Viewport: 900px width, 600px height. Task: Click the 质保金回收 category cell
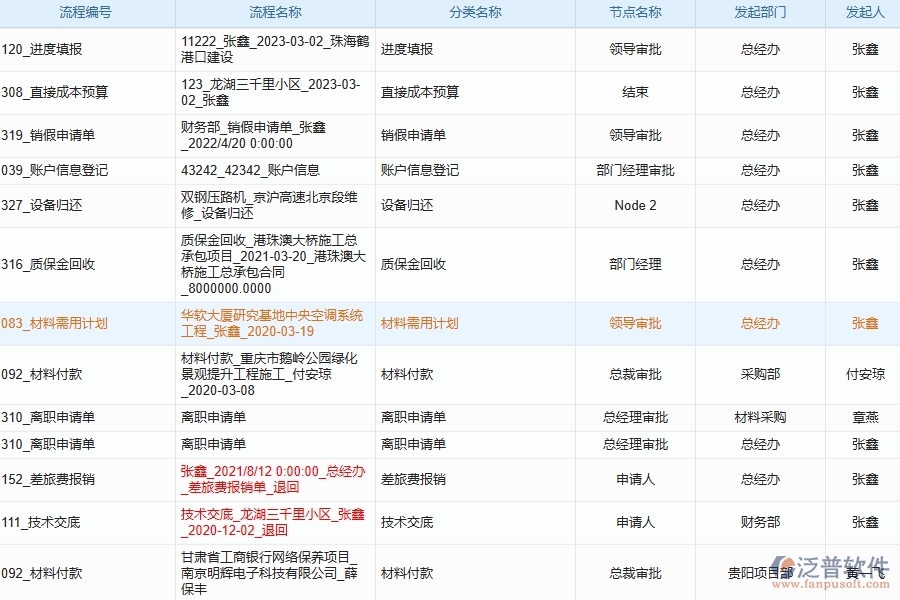click(x=417, y=265)
